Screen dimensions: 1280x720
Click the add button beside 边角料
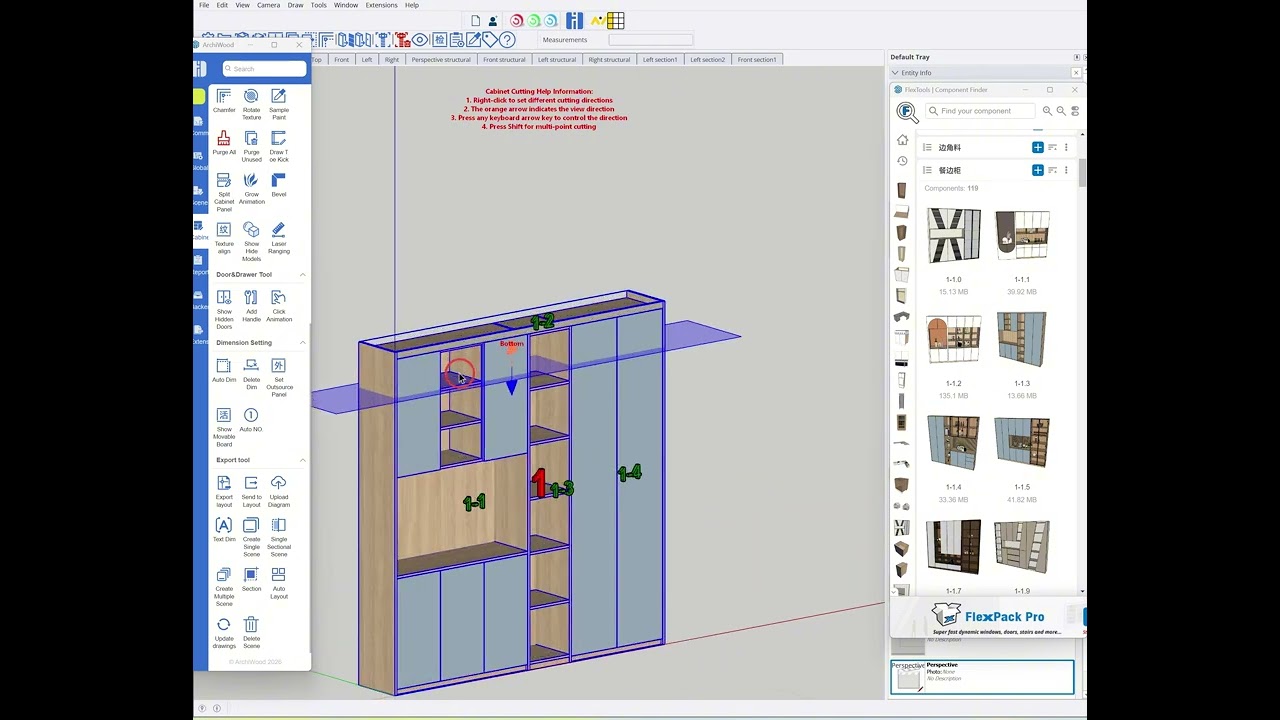[x=1038, y=147]
